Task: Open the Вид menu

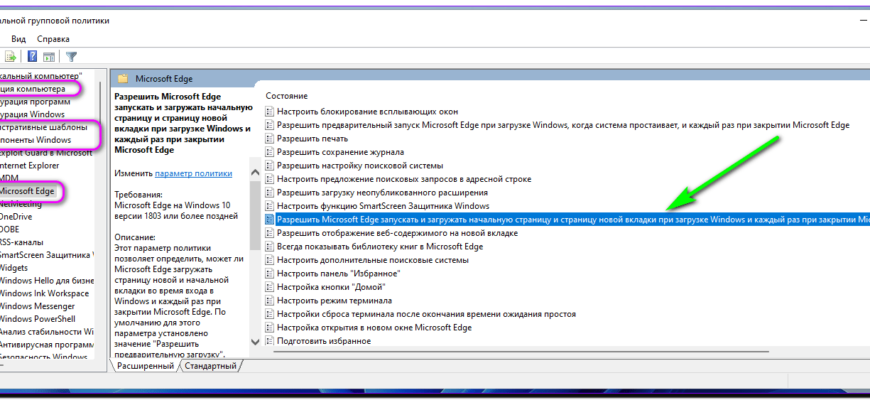Action: (18, 39)
